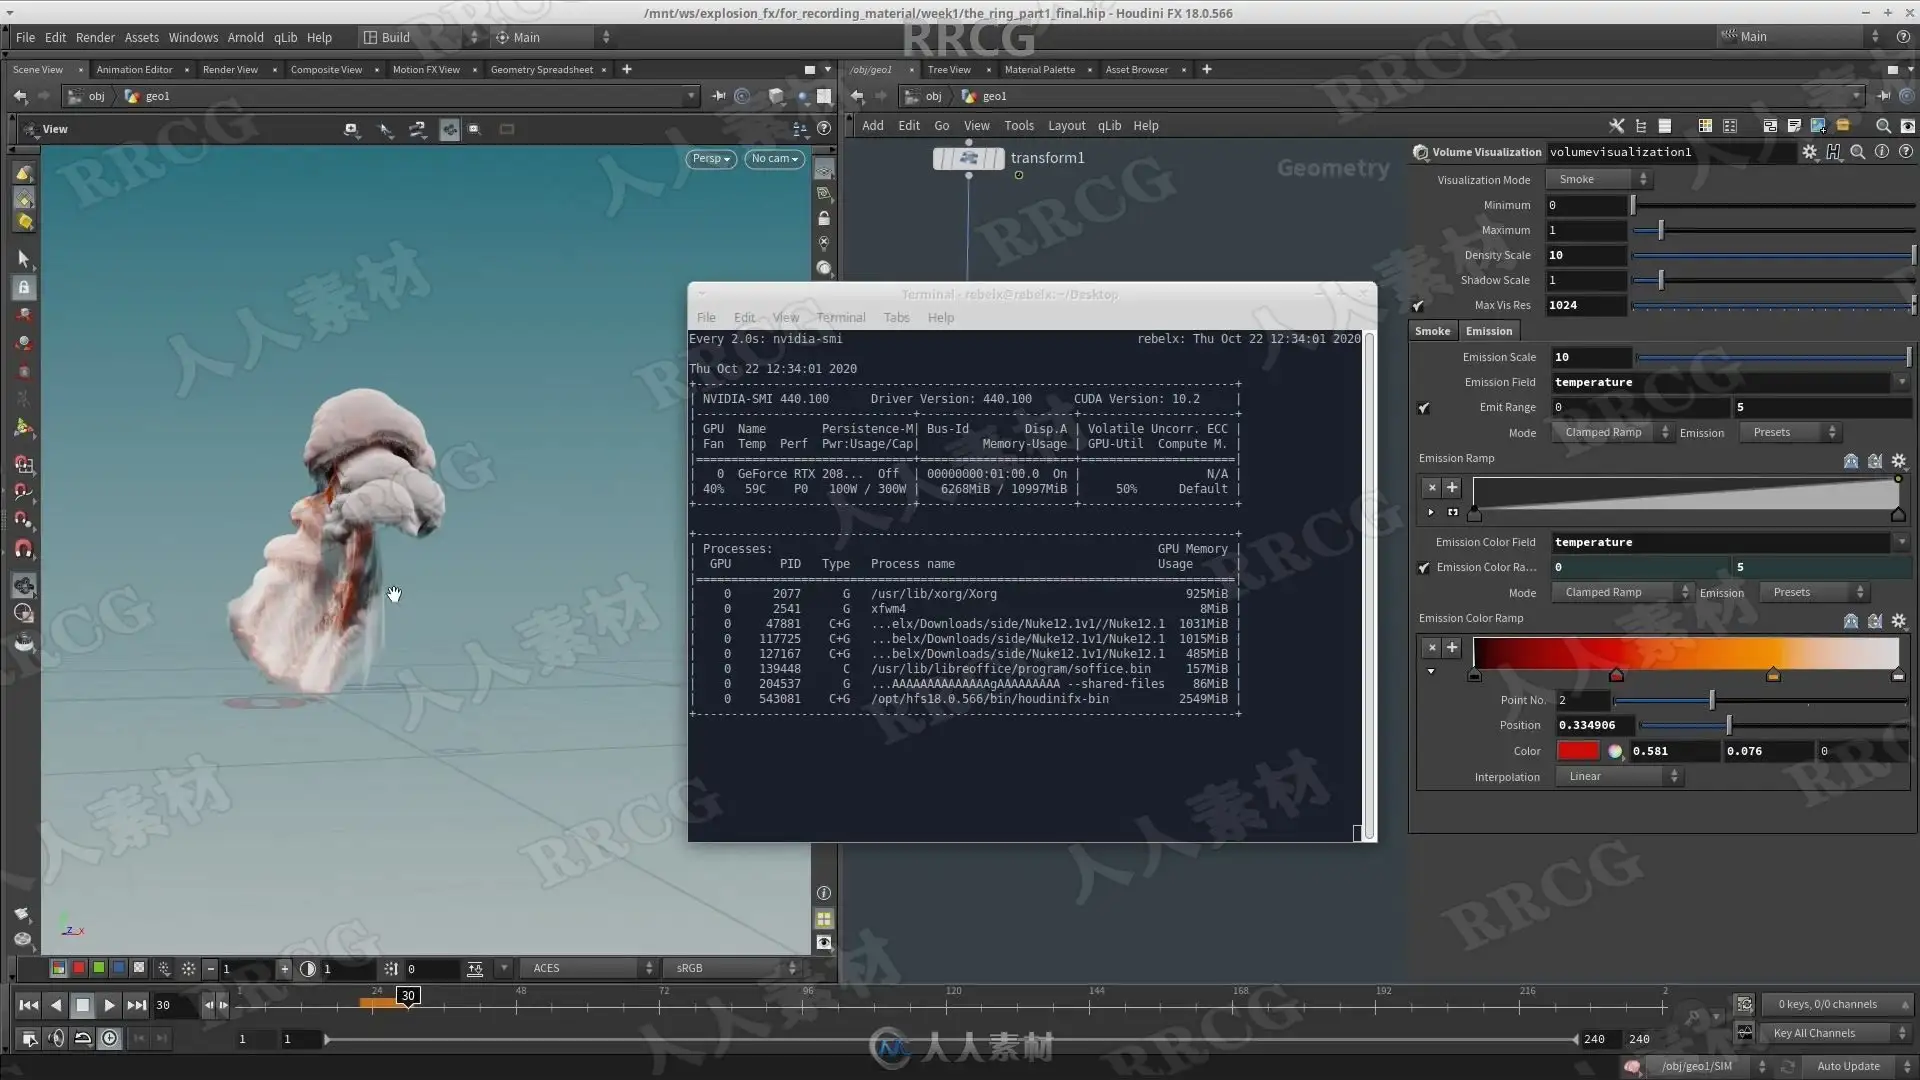Screen dimensions: 1920x1080
Task: Click the search magnifier in parameter header
Action: coord(1857,152)
